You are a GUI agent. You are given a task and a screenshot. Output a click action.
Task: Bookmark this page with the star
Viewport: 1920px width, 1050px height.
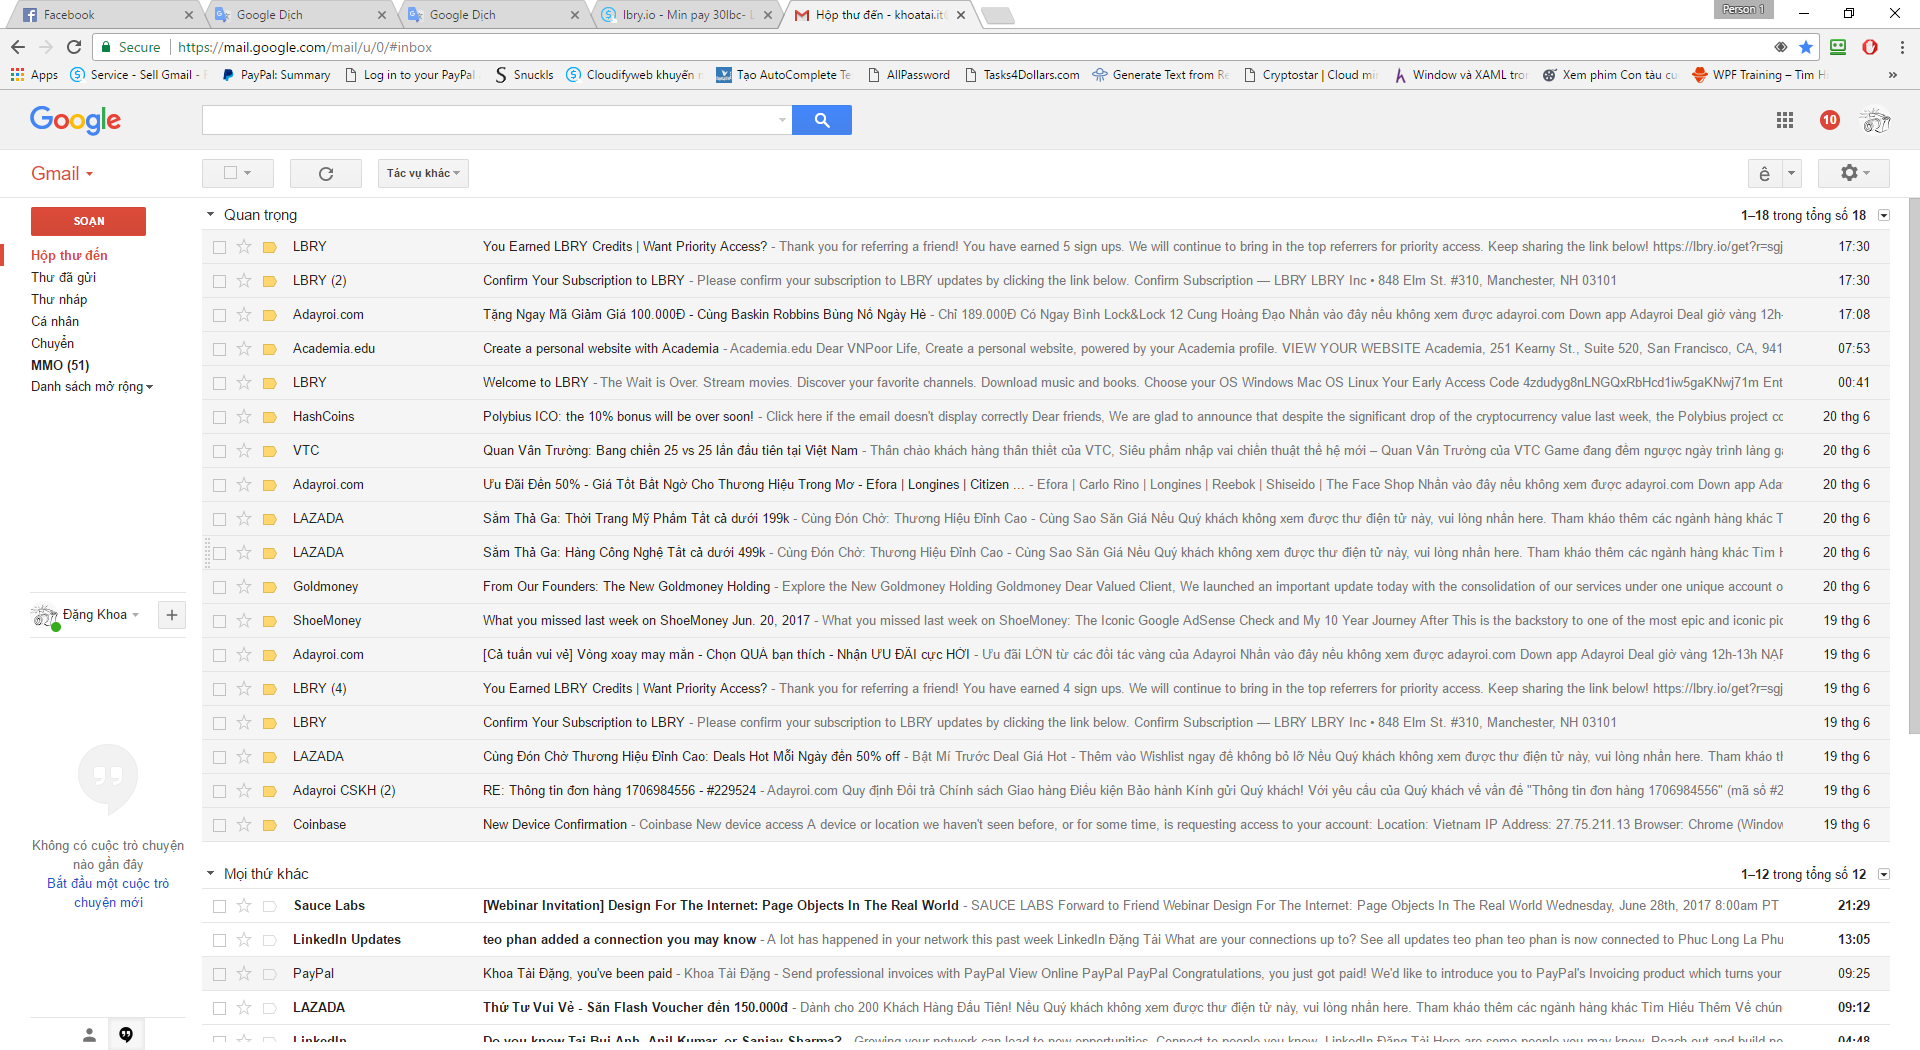tap(1806, 47)
